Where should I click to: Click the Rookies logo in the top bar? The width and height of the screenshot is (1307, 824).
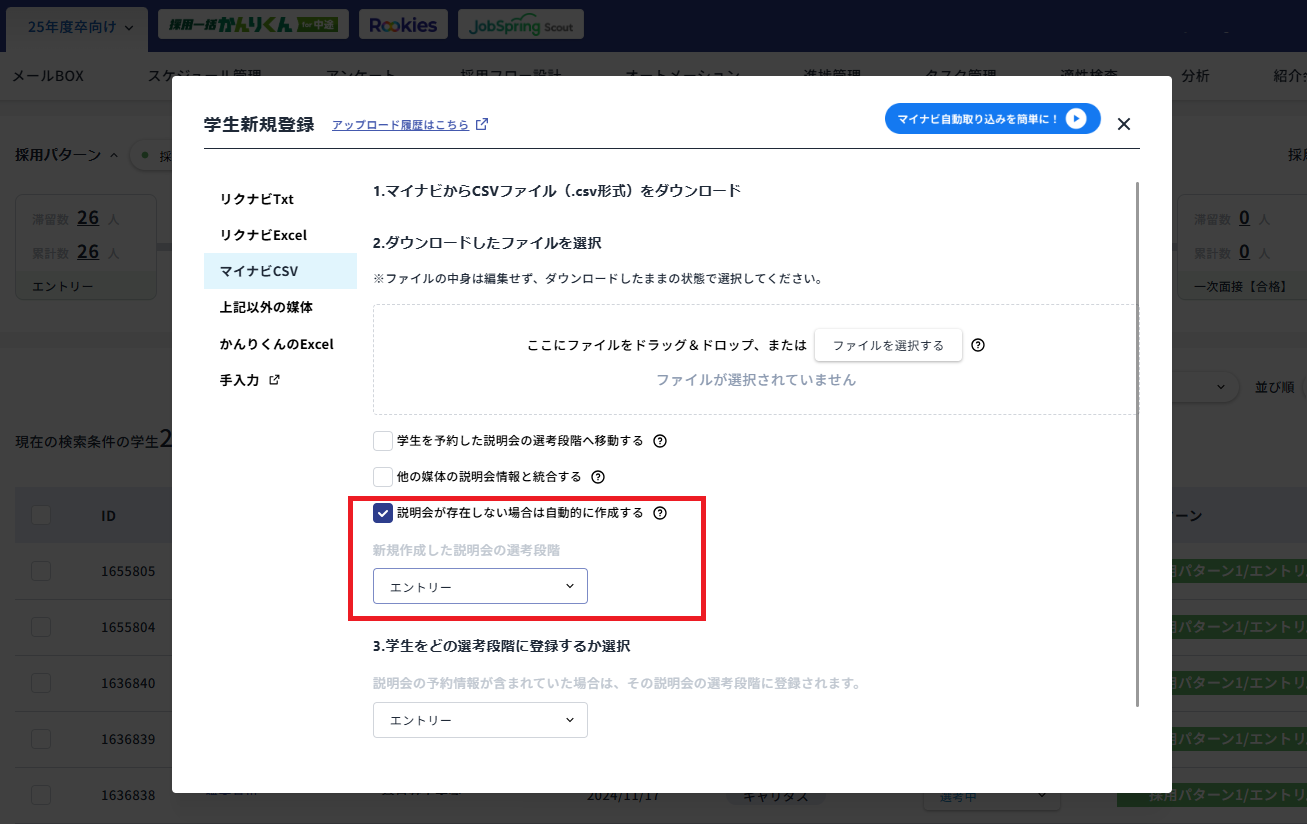coord(403,23)
